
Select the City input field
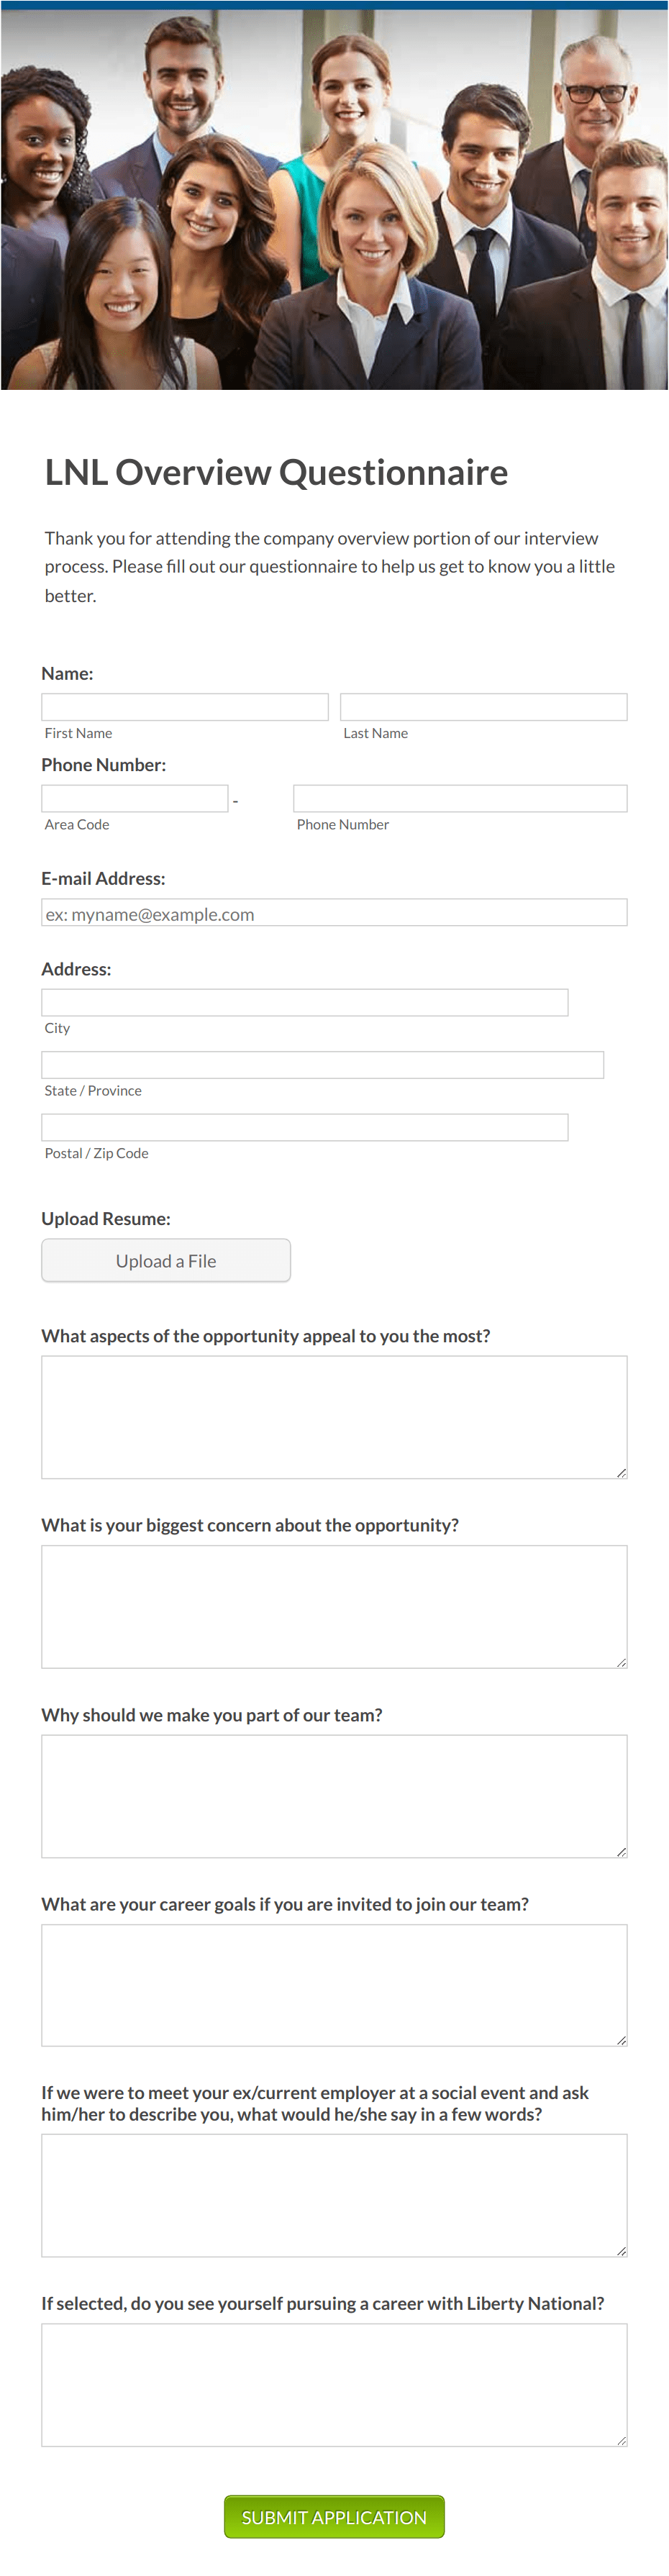click(x=305, y=1002)
